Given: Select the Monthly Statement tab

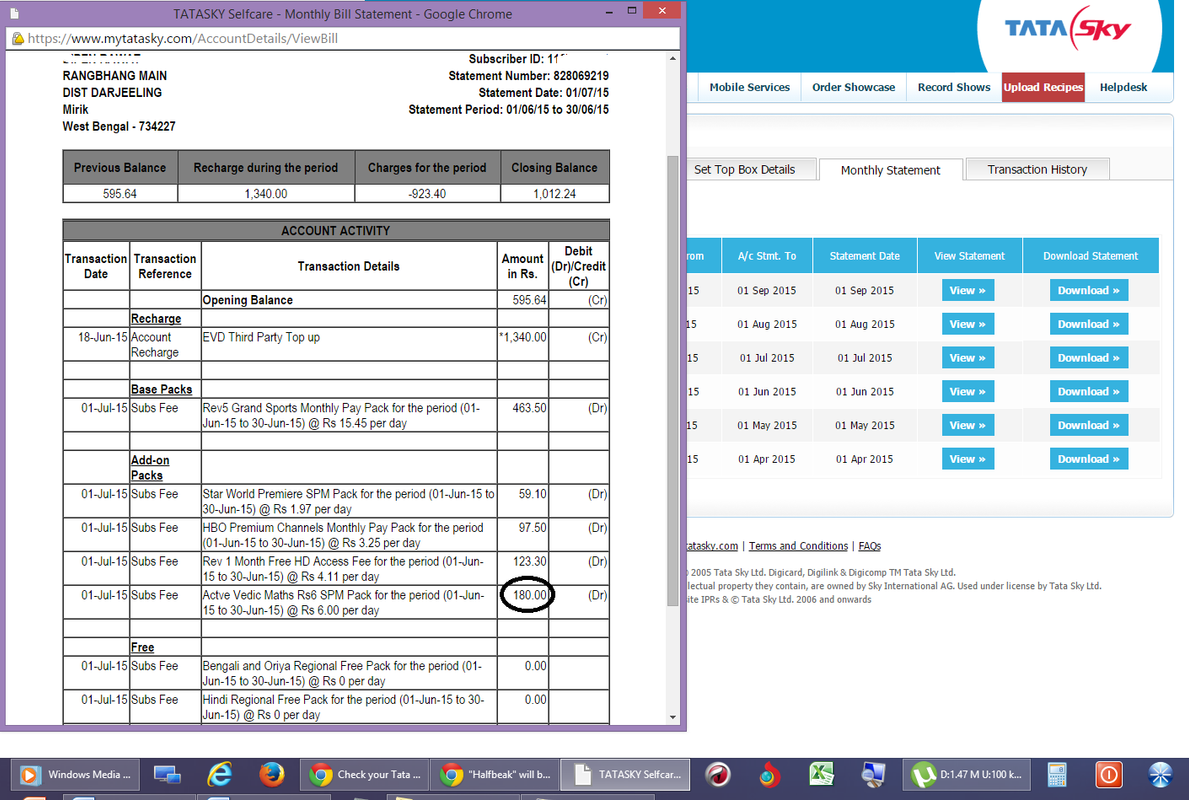Looking at the screenshot, I should point(890,170).
